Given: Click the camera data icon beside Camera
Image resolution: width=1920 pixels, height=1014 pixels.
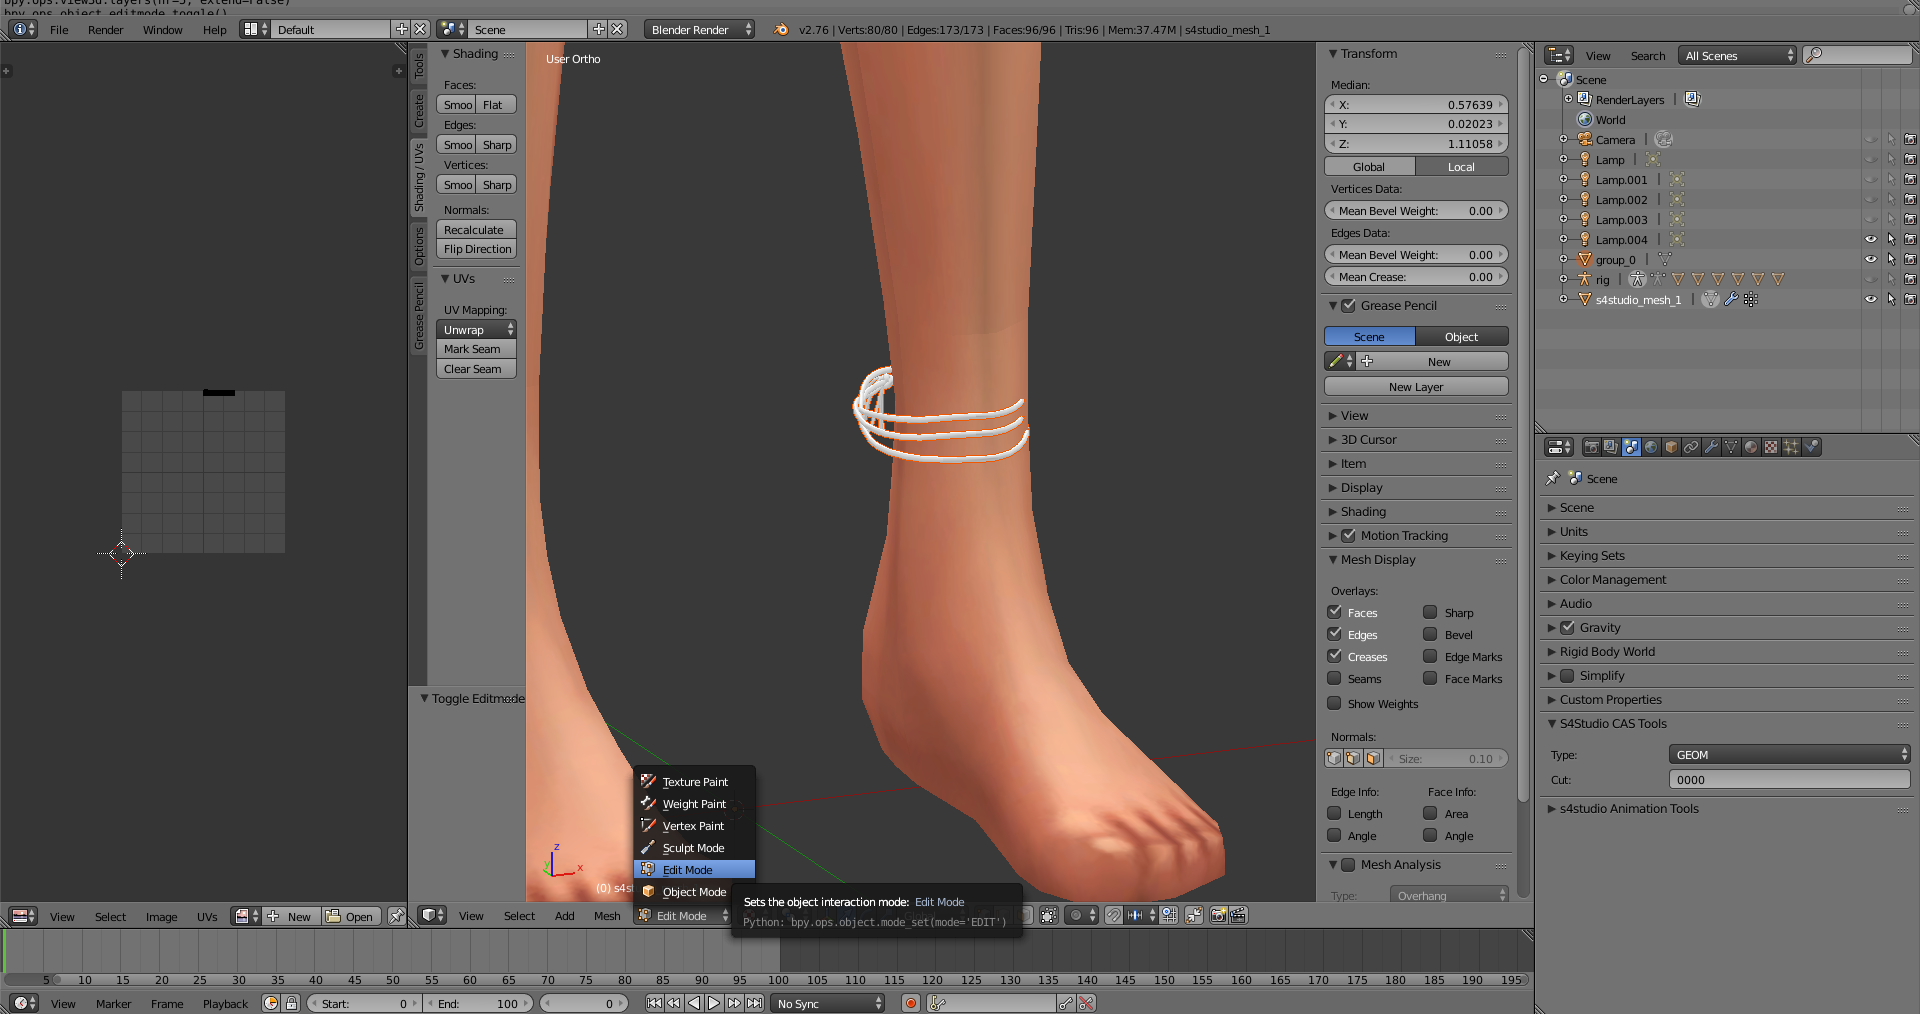Looking at the screenshot, I should pos(1663,140).
